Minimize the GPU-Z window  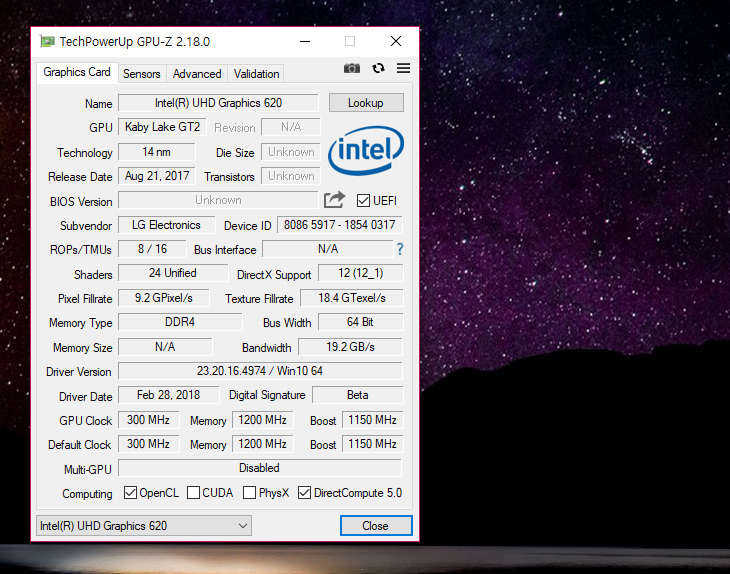click(305, 41)
